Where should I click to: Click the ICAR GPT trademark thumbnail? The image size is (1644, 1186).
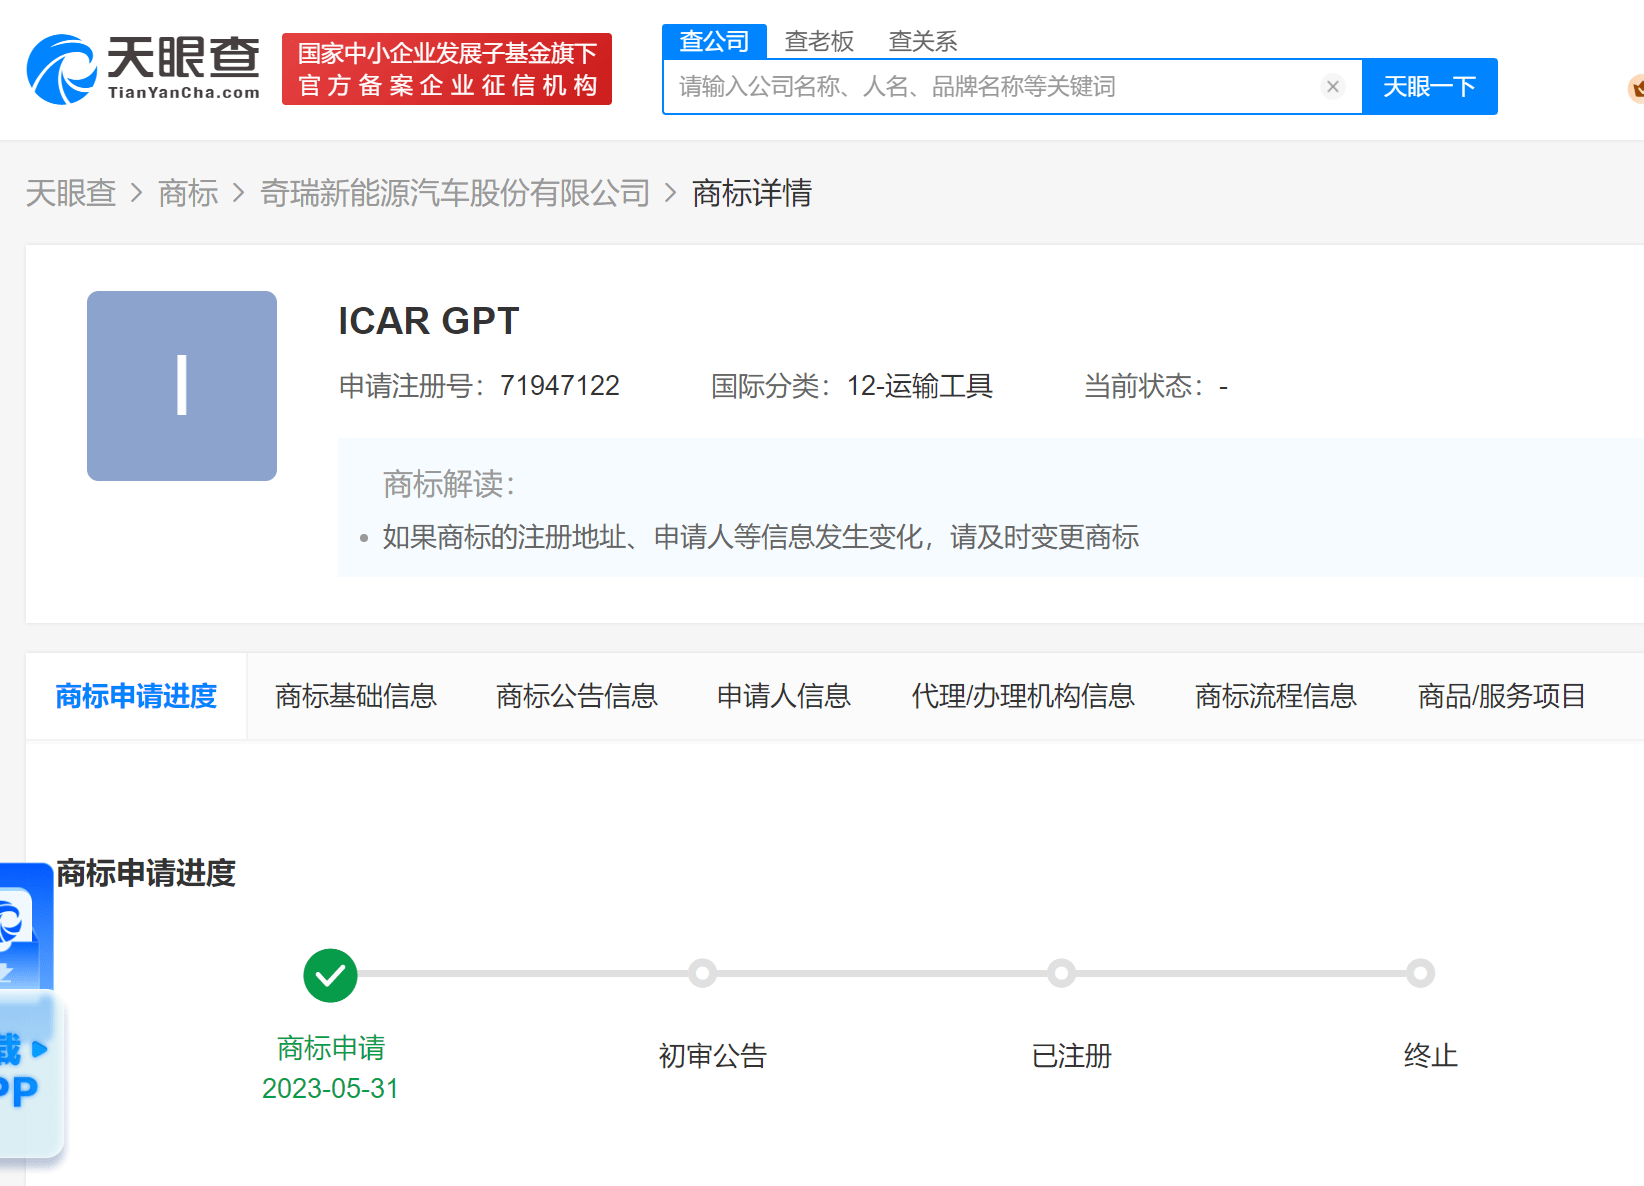(x=182, y=386)
